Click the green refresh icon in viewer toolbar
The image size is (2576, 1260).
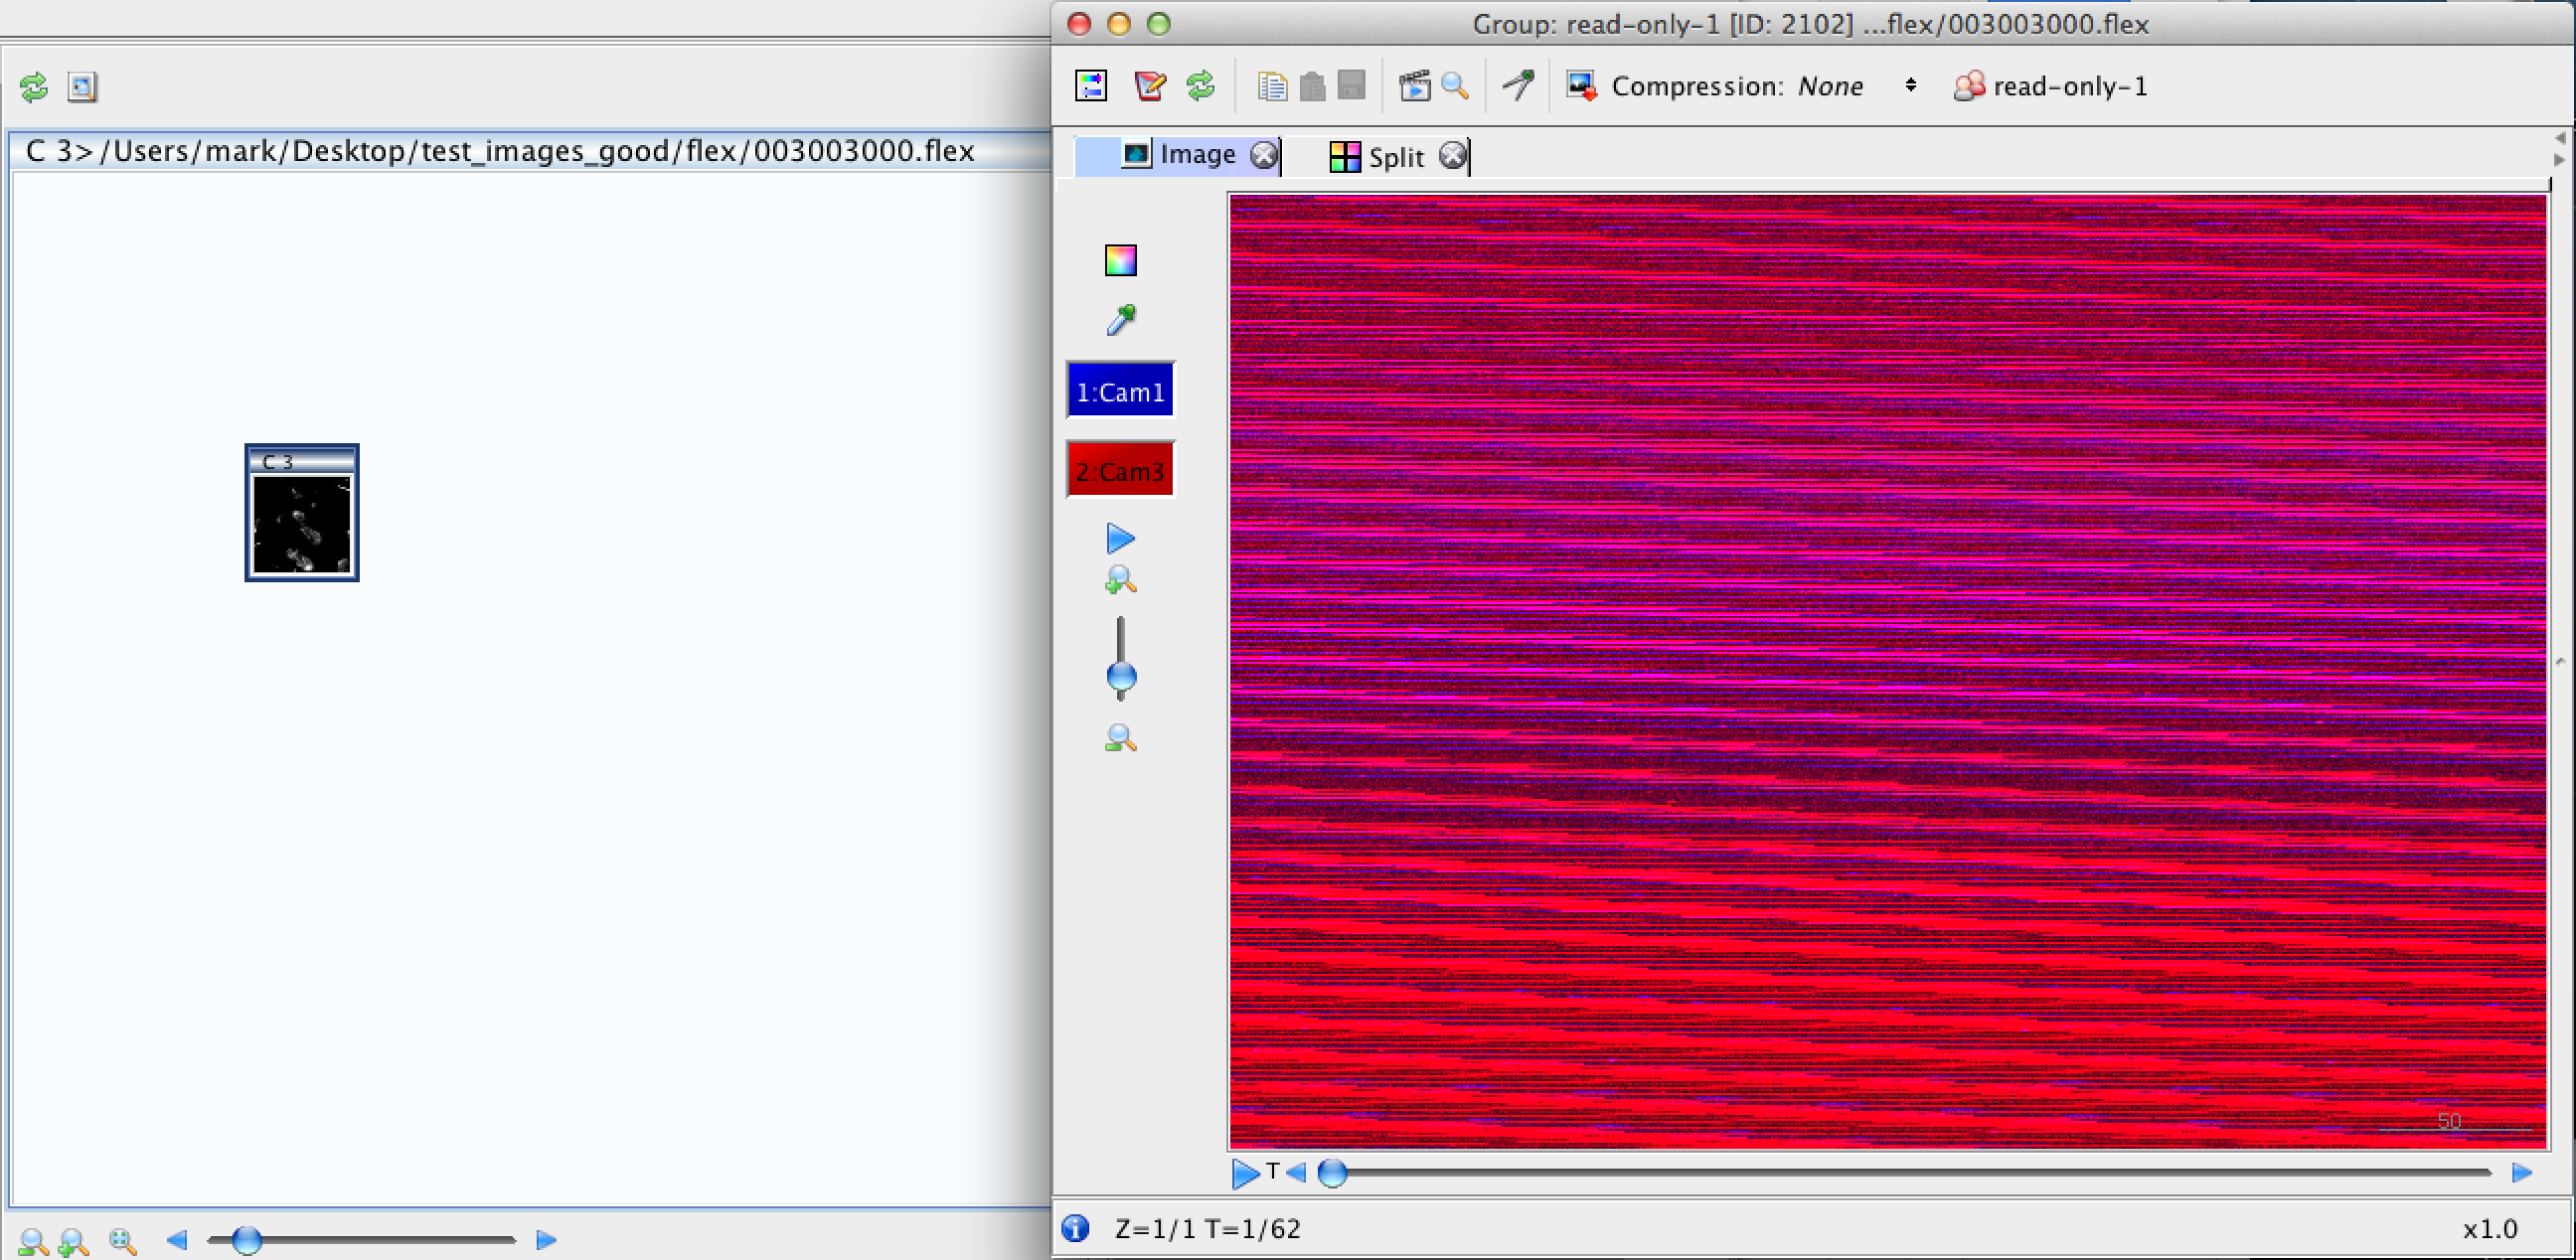coord(1200,86)
